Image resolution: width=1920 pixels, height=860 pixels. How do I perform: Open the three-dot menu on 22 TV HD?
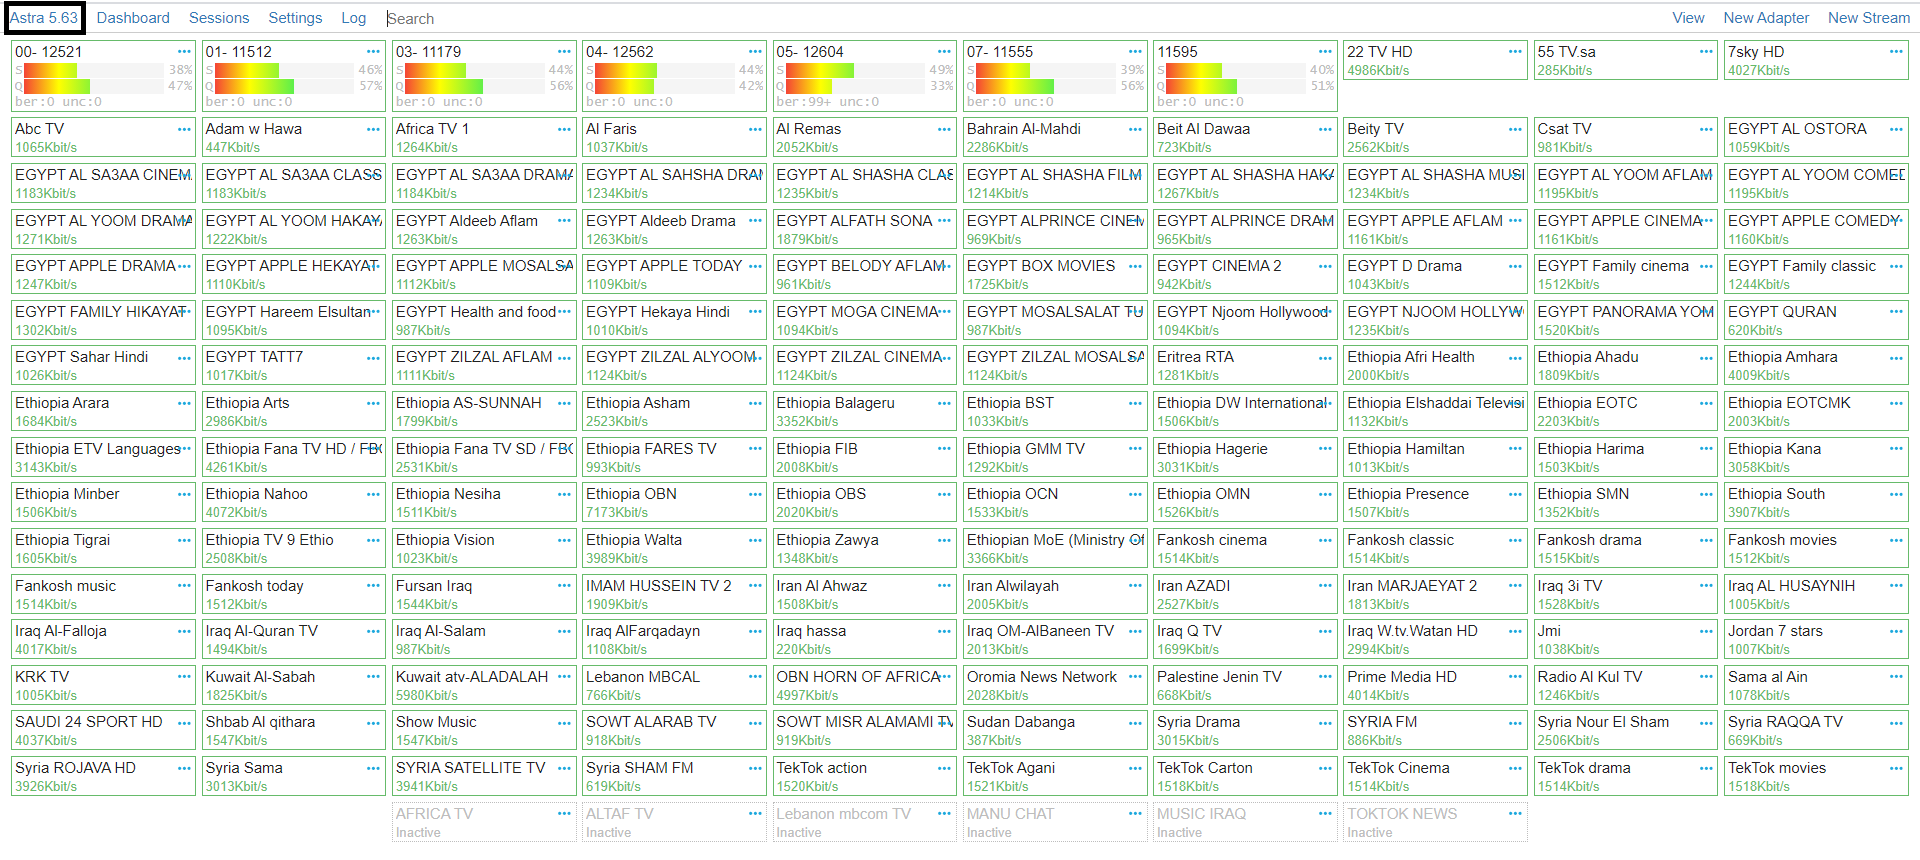coord(1516,51)
